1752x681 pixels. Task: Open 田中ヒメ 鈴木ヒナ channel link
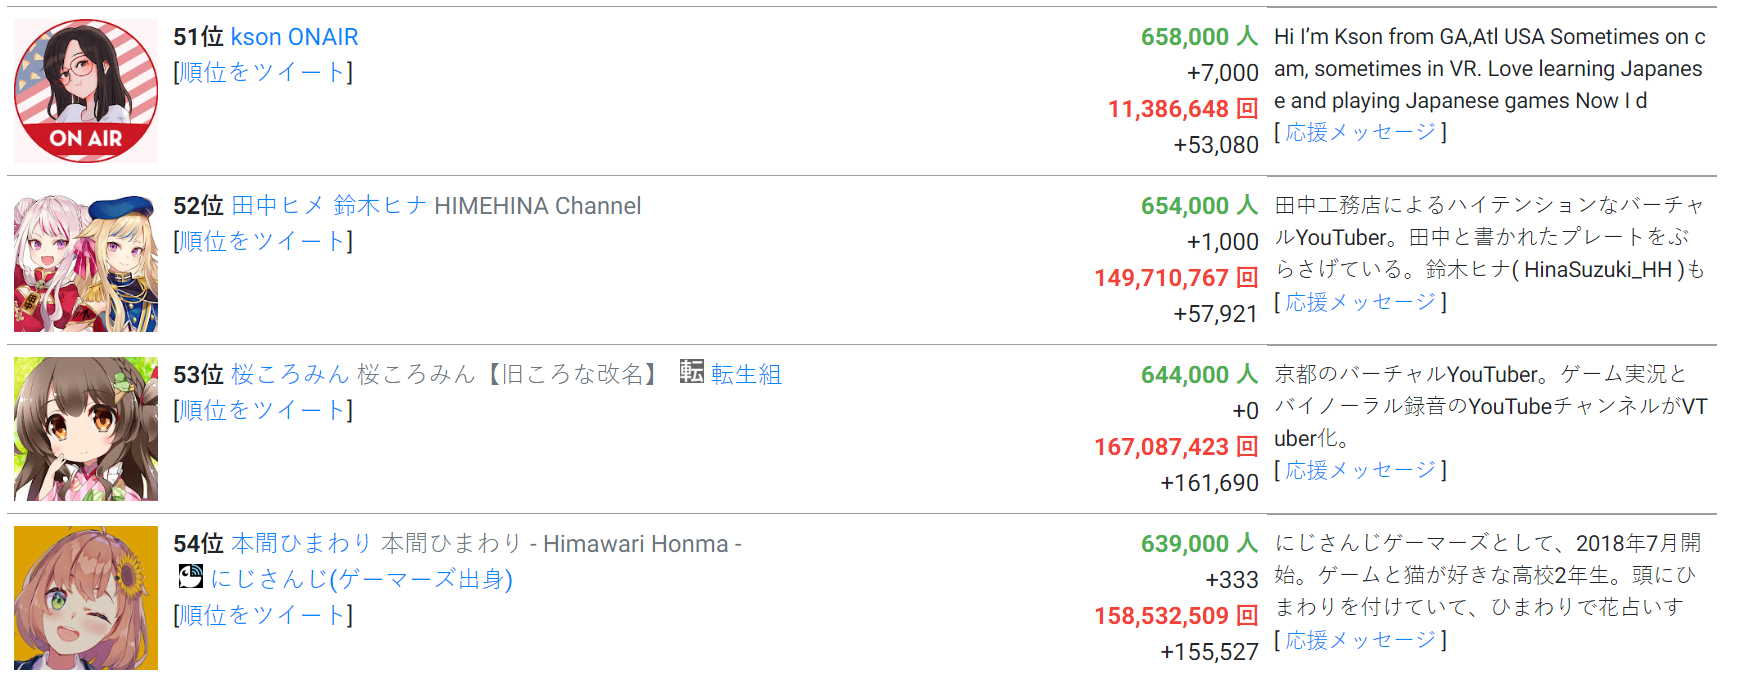click(329, 206)
